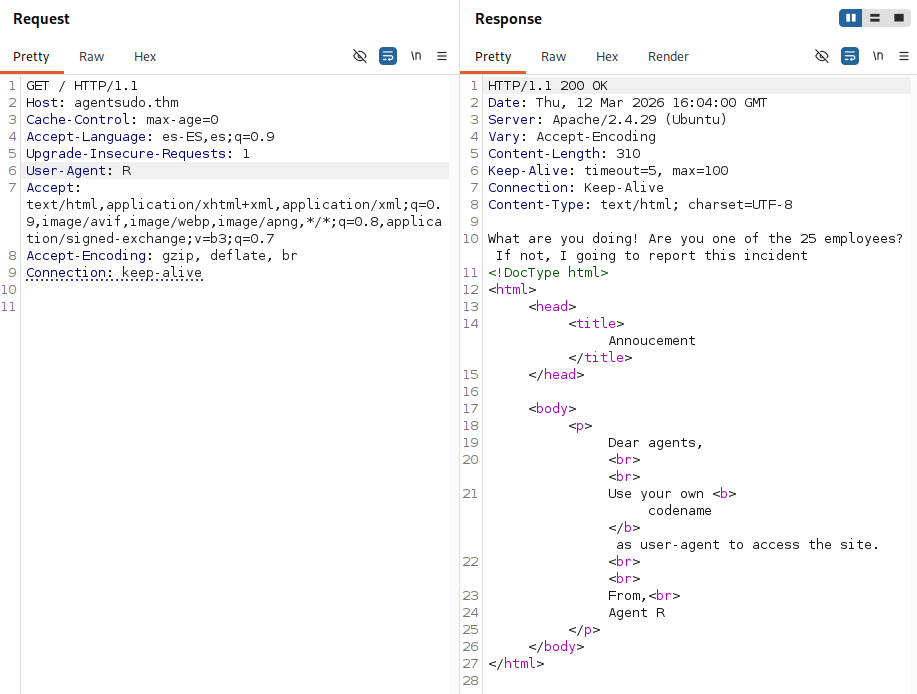Click the 'Dear agents,' text
Screen dimensions: 917x694
tap(655, 443)
